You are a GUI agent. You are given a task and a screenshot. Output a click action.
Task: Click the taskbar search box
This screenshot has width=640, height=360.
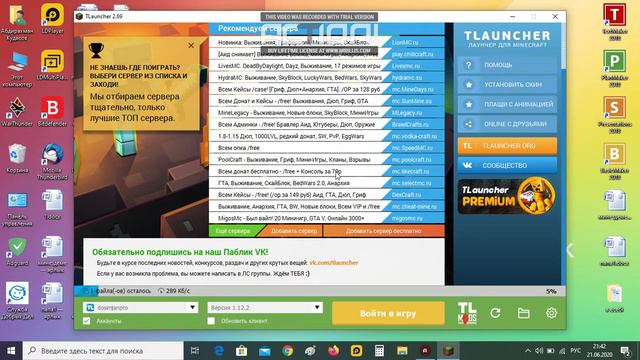[103, 351]
